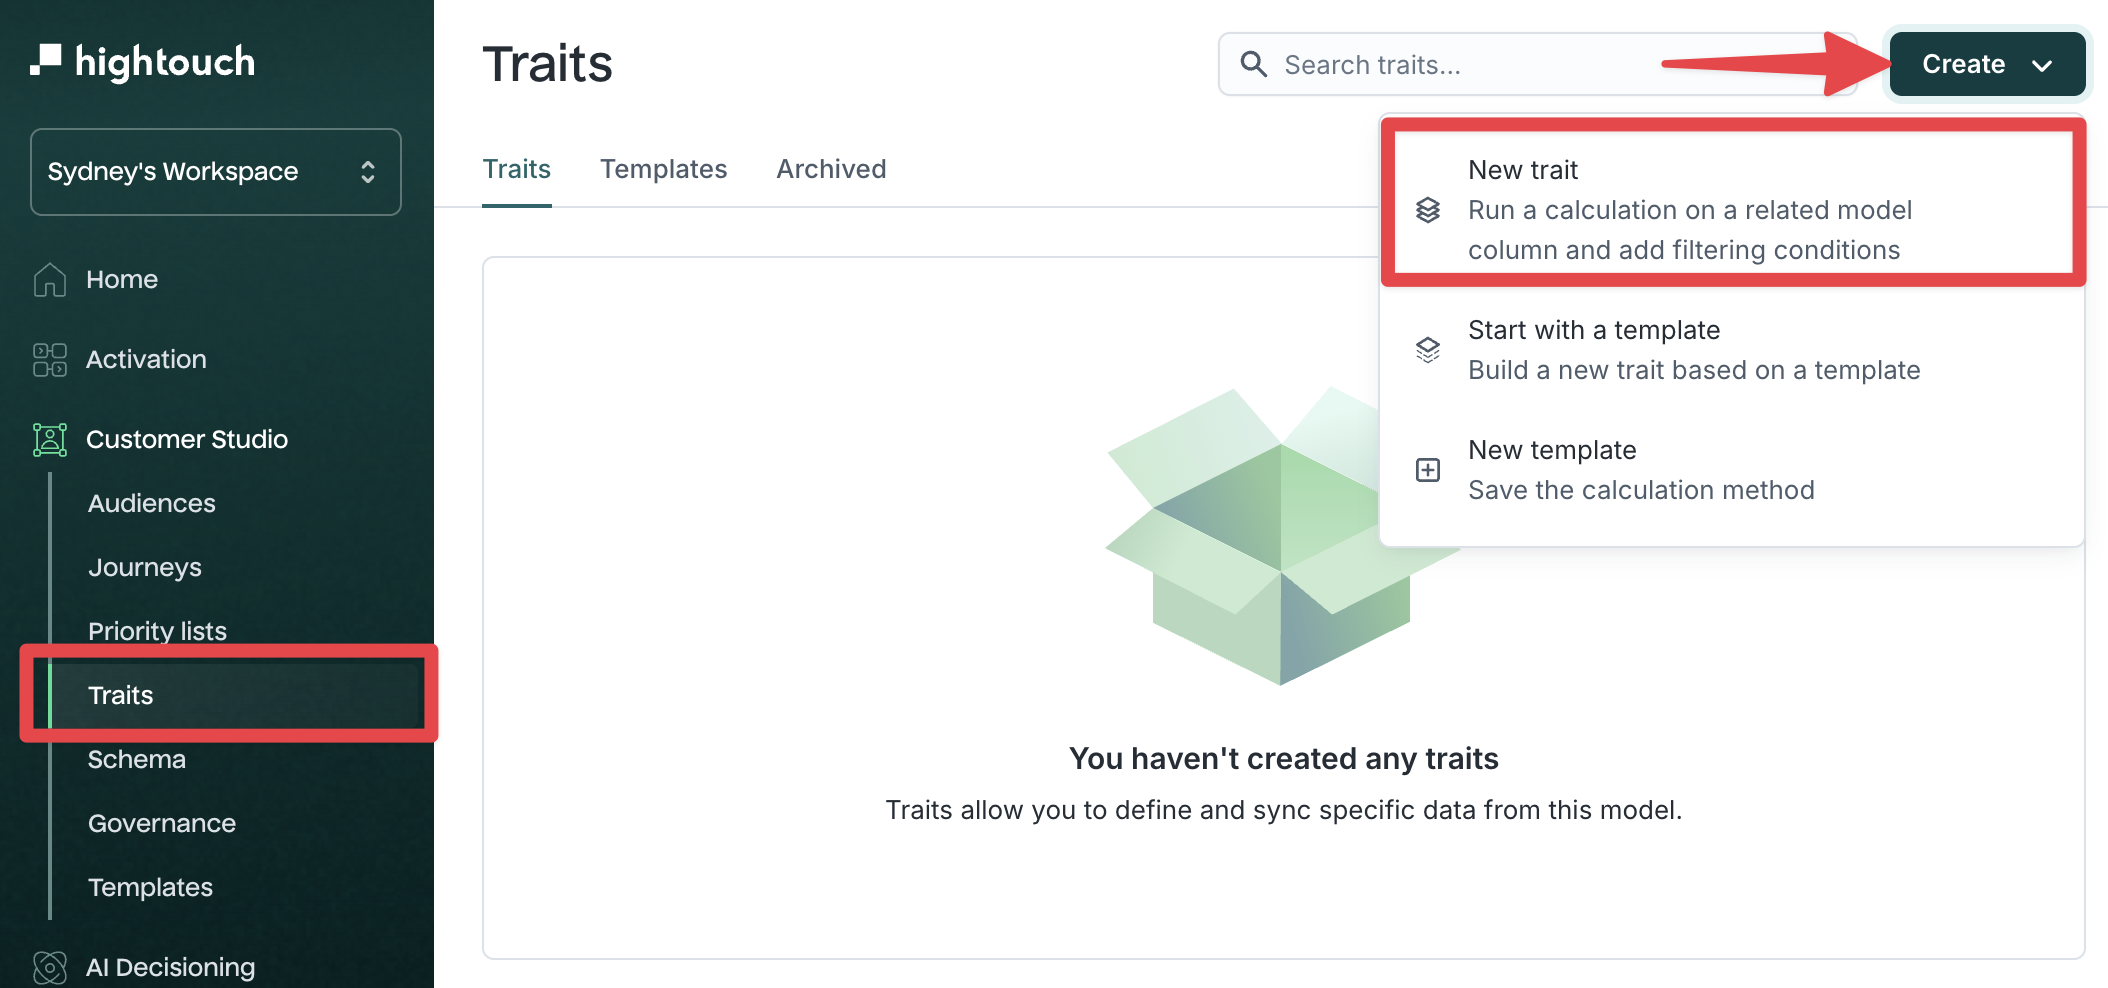Click the search magnifier icon
Screen dimensions: 2108x988
[1253, 65]
